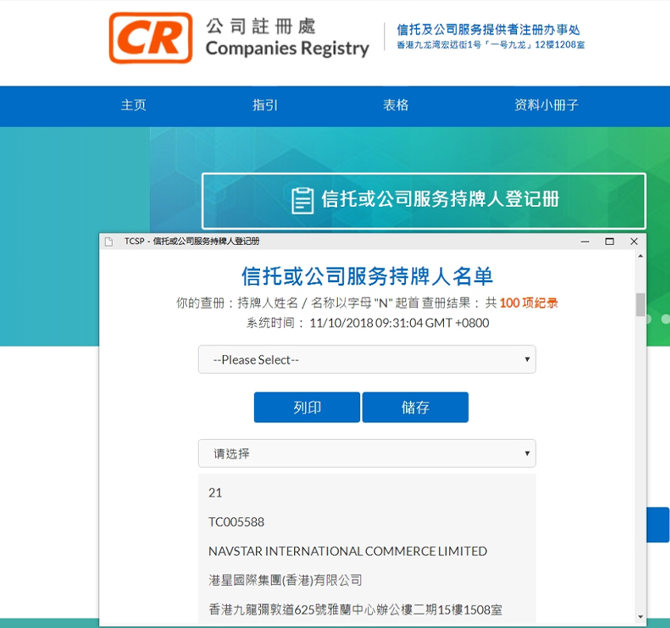The height and width of the screenshot is (628, 670).
Task: Click the orange CR logo
Action: (x=151, y=37)
